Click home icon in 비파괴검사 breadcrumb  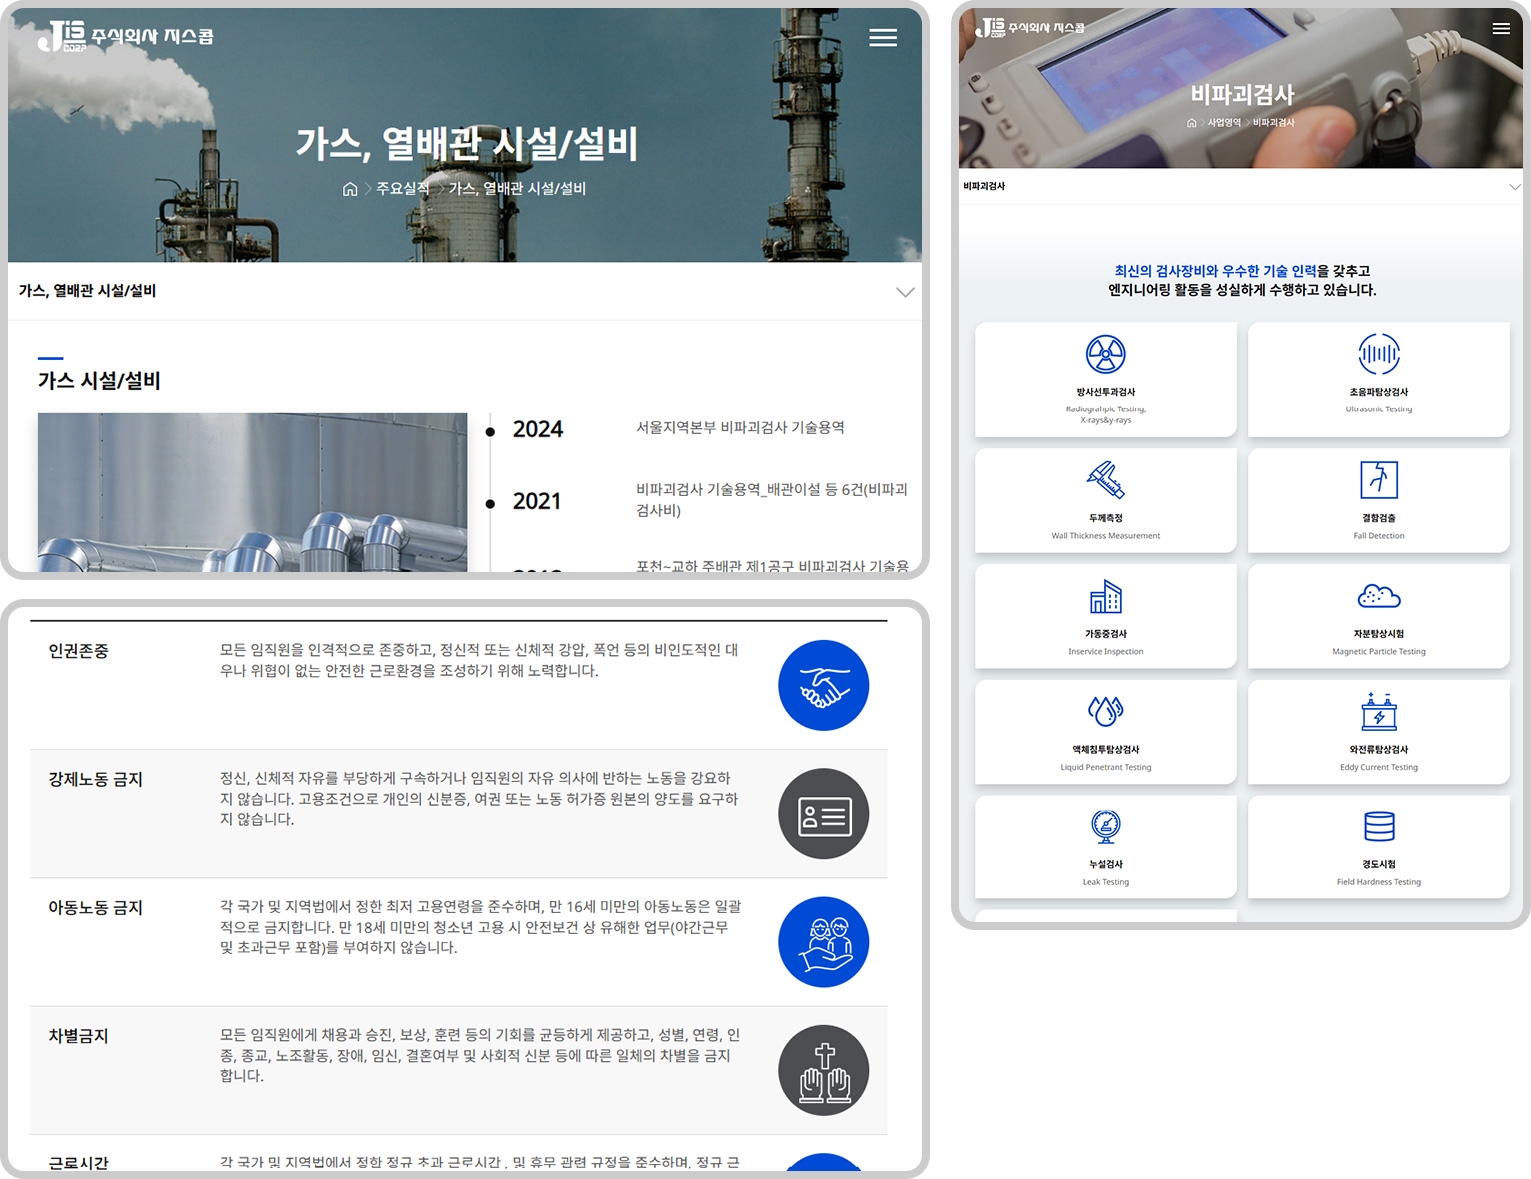(1191, 123)
